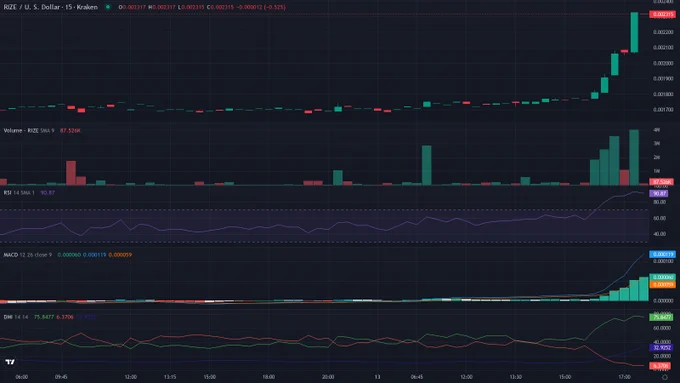Open the RIZE / U. S. Dollar symbol title
The width and height of the screenshot is (680, 383).
(50, 7)
